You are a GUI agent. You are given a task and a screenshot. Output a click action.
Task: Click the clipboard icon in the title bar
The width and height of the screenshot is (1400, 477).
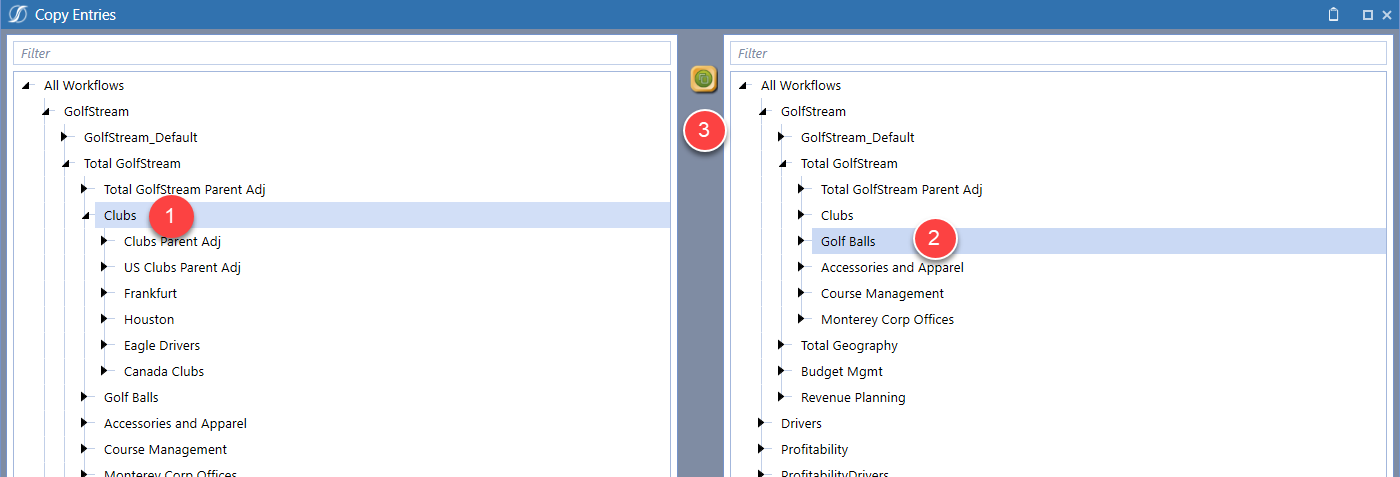tap(1333, 14)
